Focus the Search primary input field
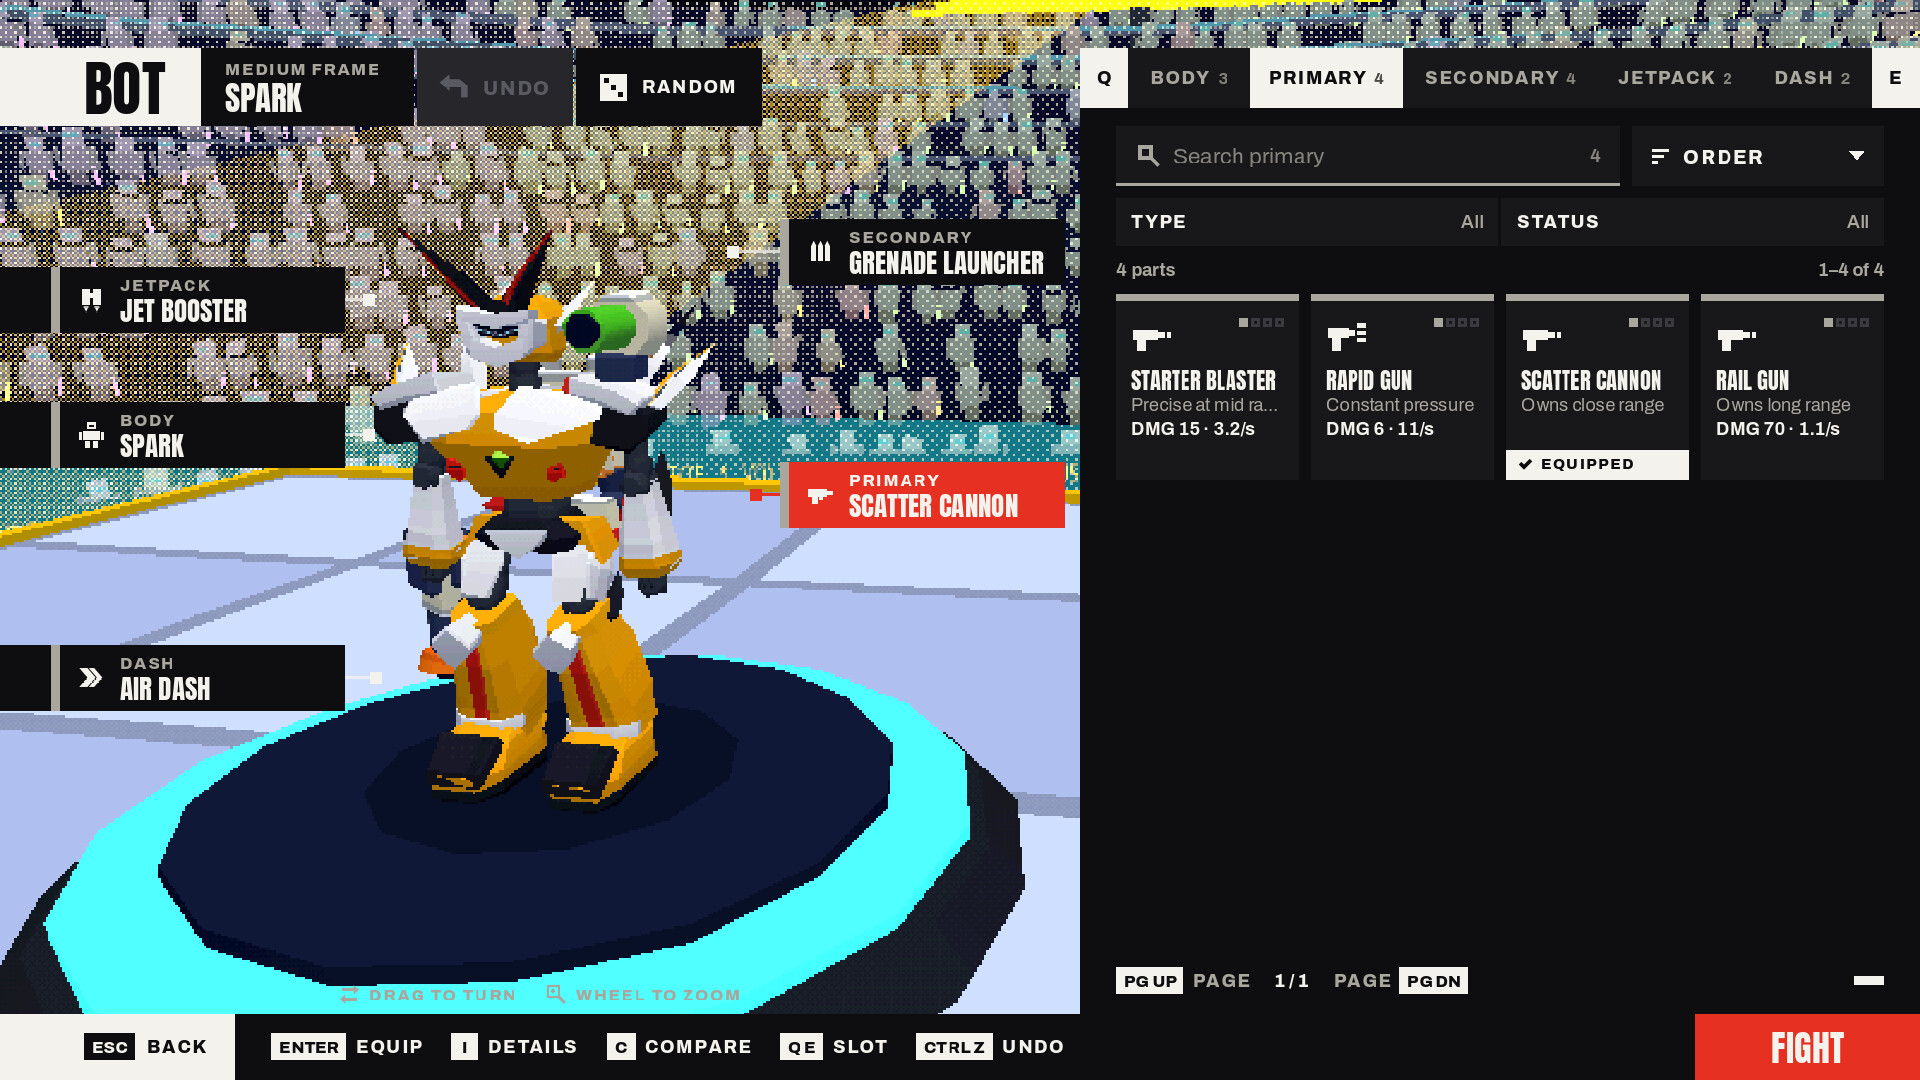The image size is (1920, 1080). click(1368, 156)
